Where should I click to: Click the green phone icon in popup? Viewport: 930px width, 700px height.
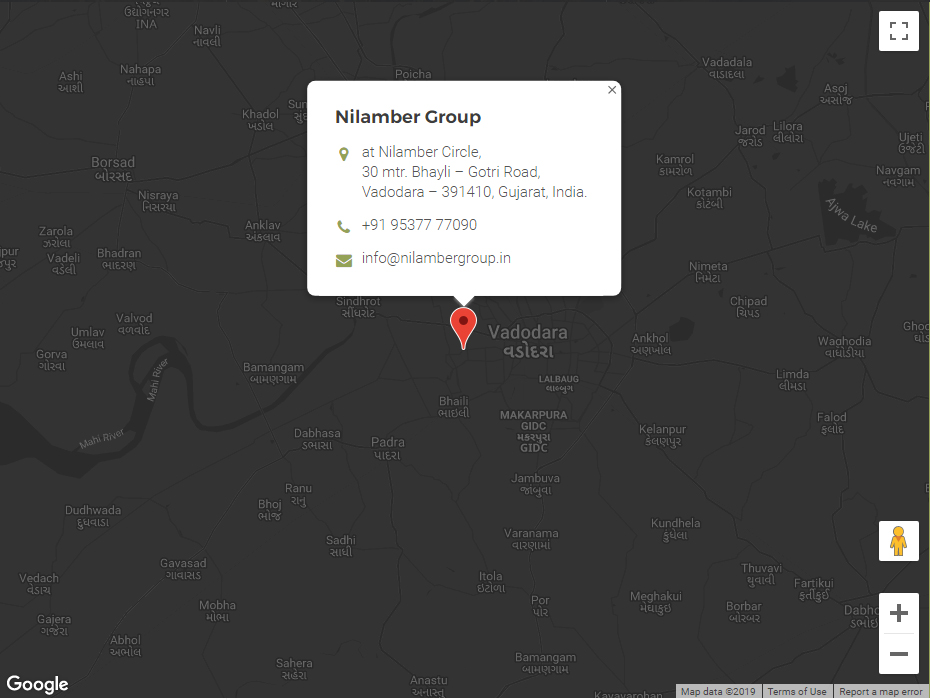(x=343, y=226)
